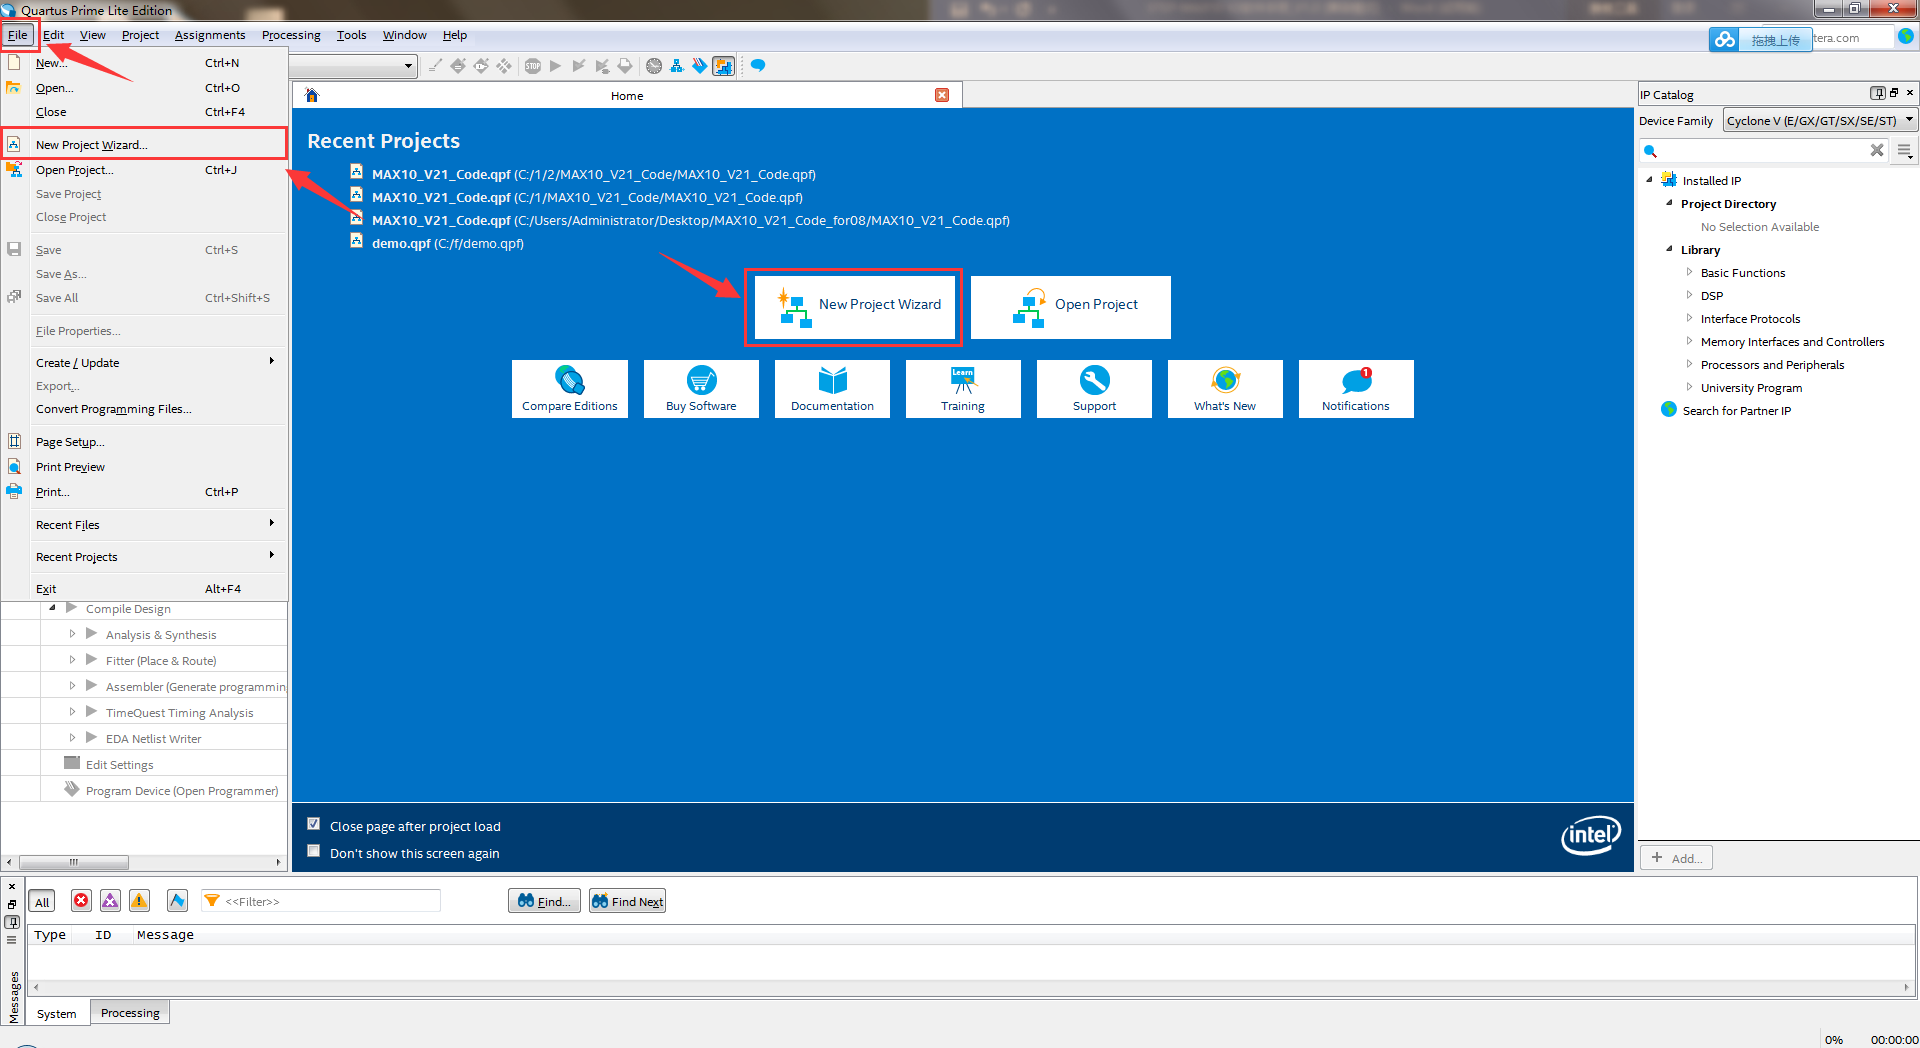Click the Add... button in IP Catalog
Image resolution: width=1920 pixels, height=1048 pixels.
[1676, 858]
